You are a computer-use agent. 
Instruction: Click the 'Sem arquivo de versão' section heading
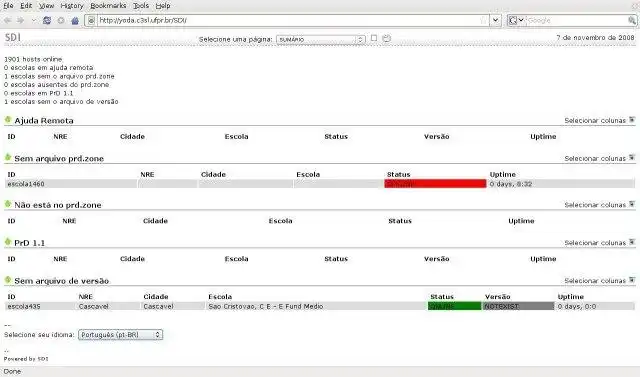pyautogui.click(x=62, y=281)
